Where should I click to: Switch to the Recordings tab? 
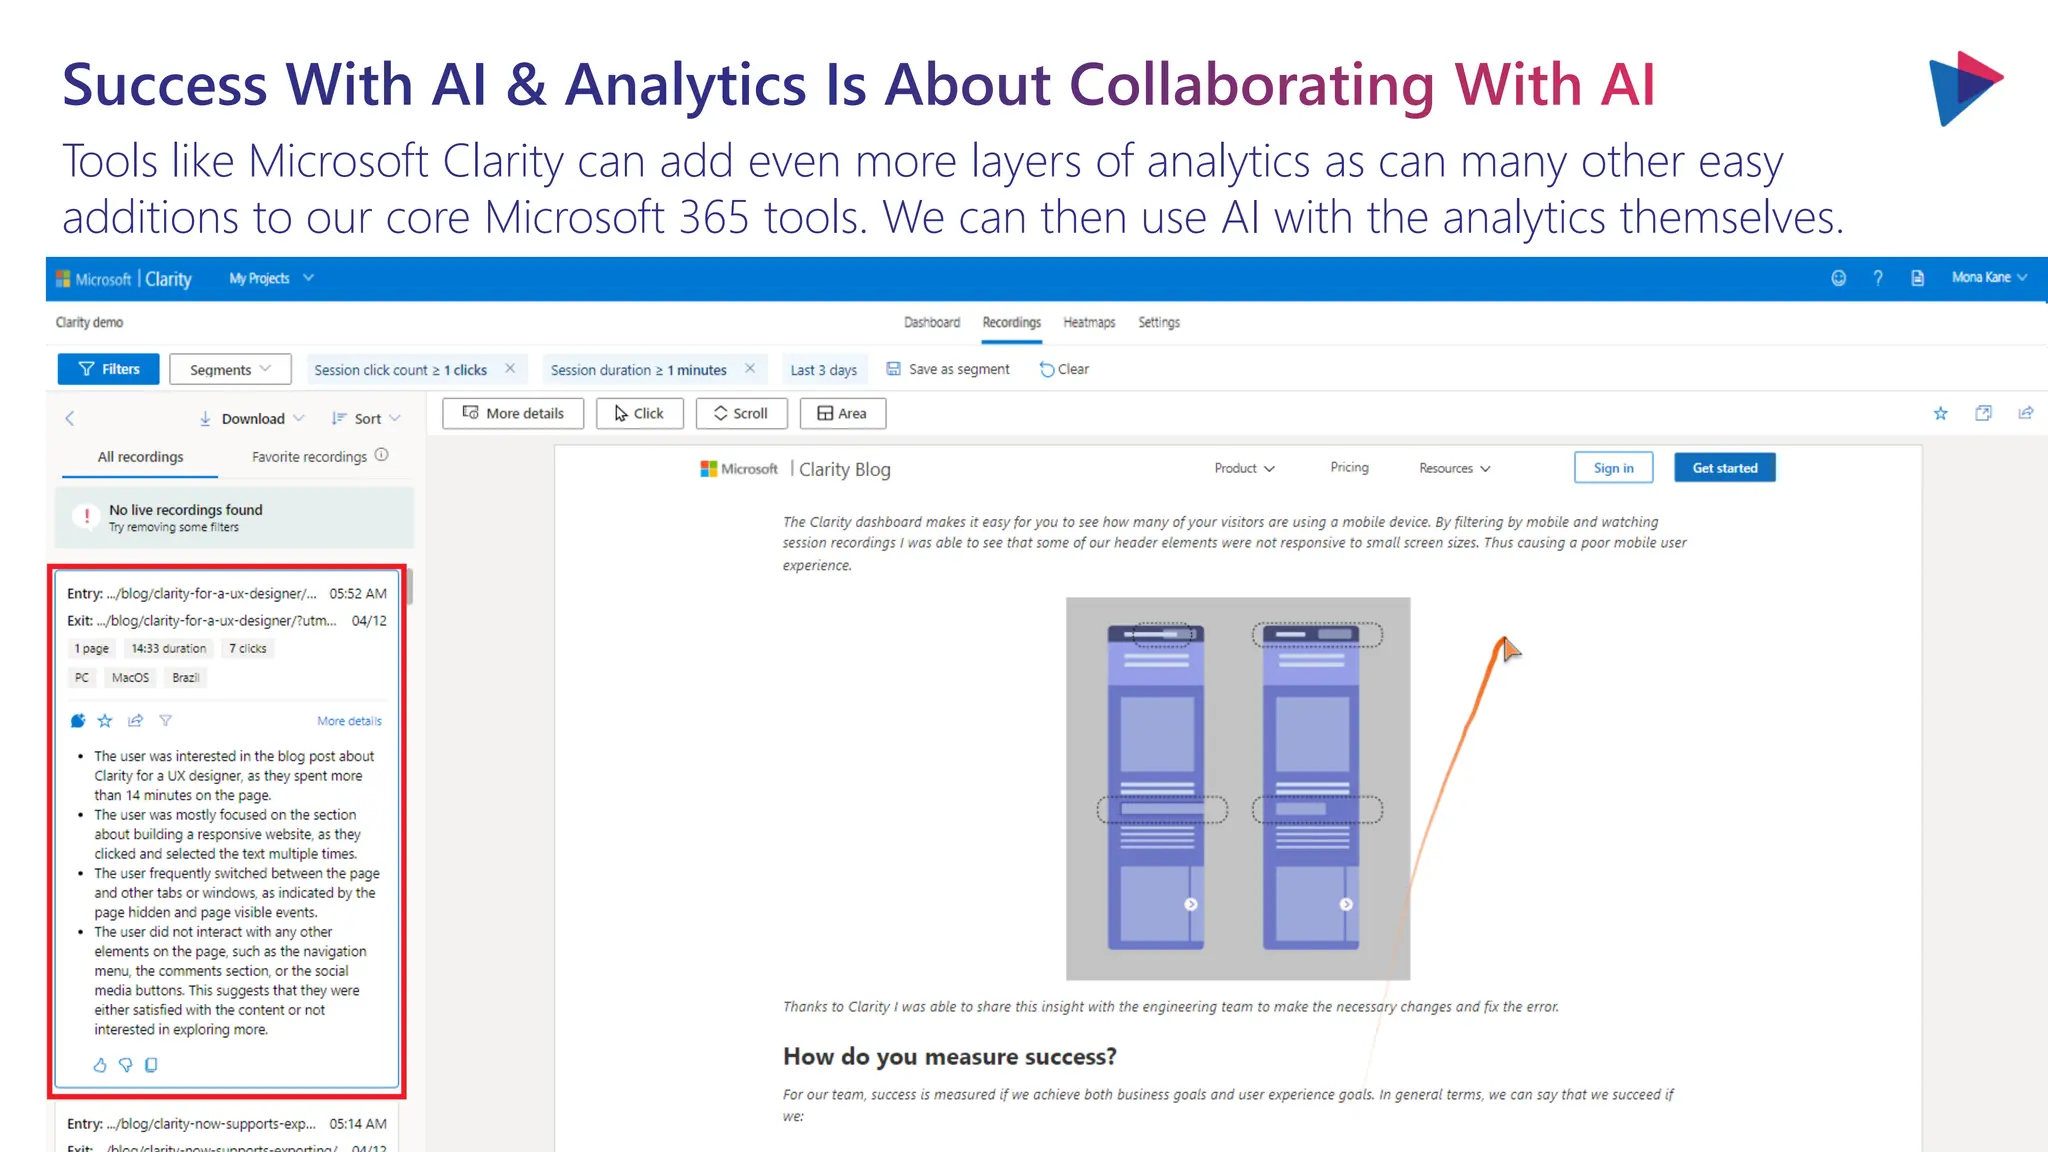click(x=1011, y=322)
